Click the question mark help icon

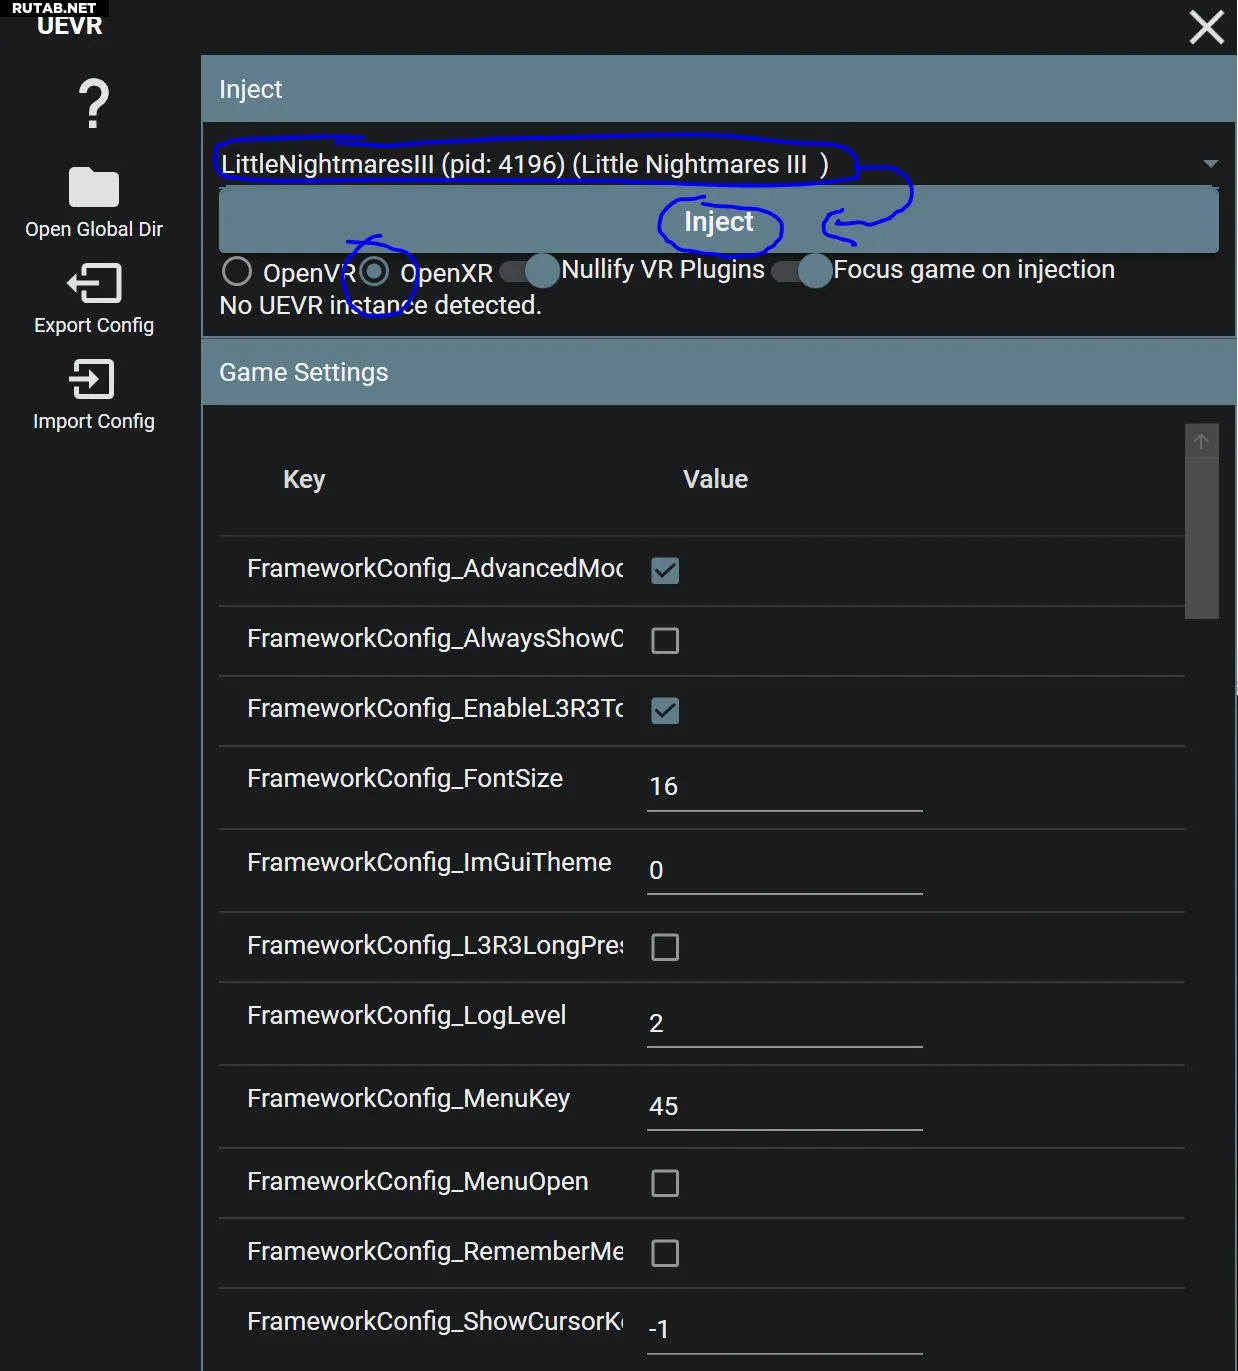tap(94, 104)
